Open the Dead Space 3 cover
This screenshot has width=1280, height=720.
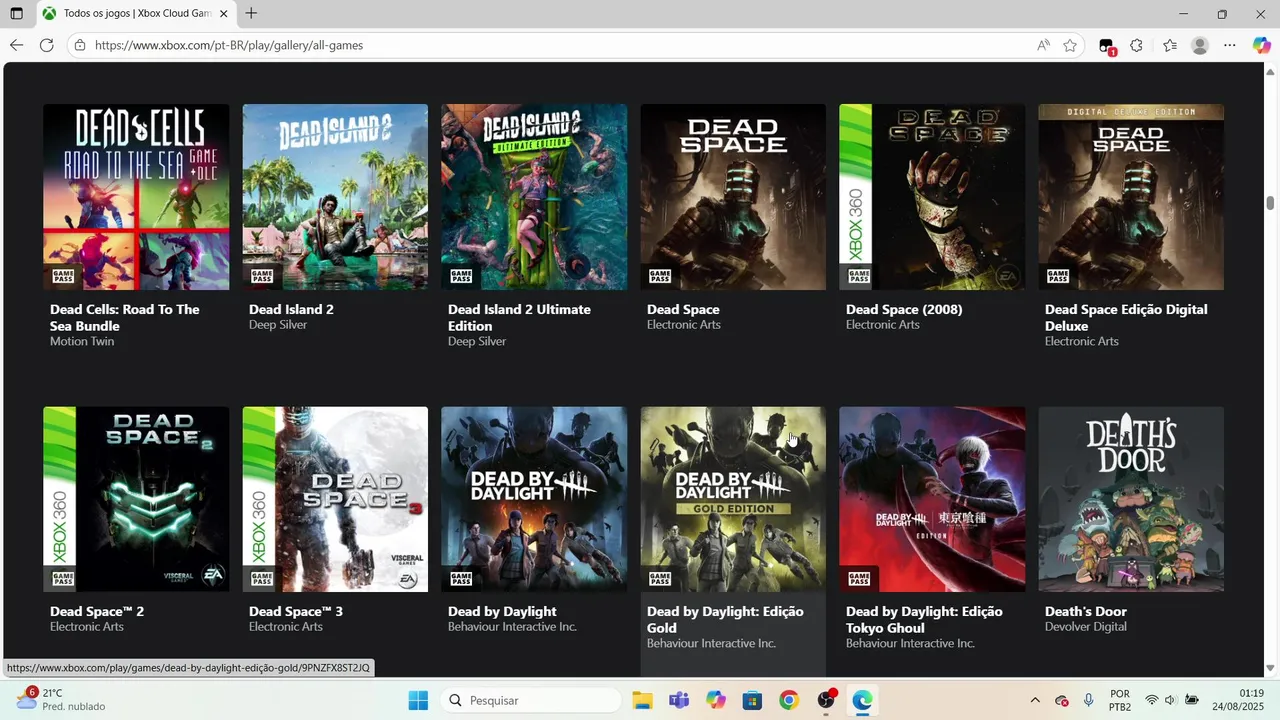point(335,499)
